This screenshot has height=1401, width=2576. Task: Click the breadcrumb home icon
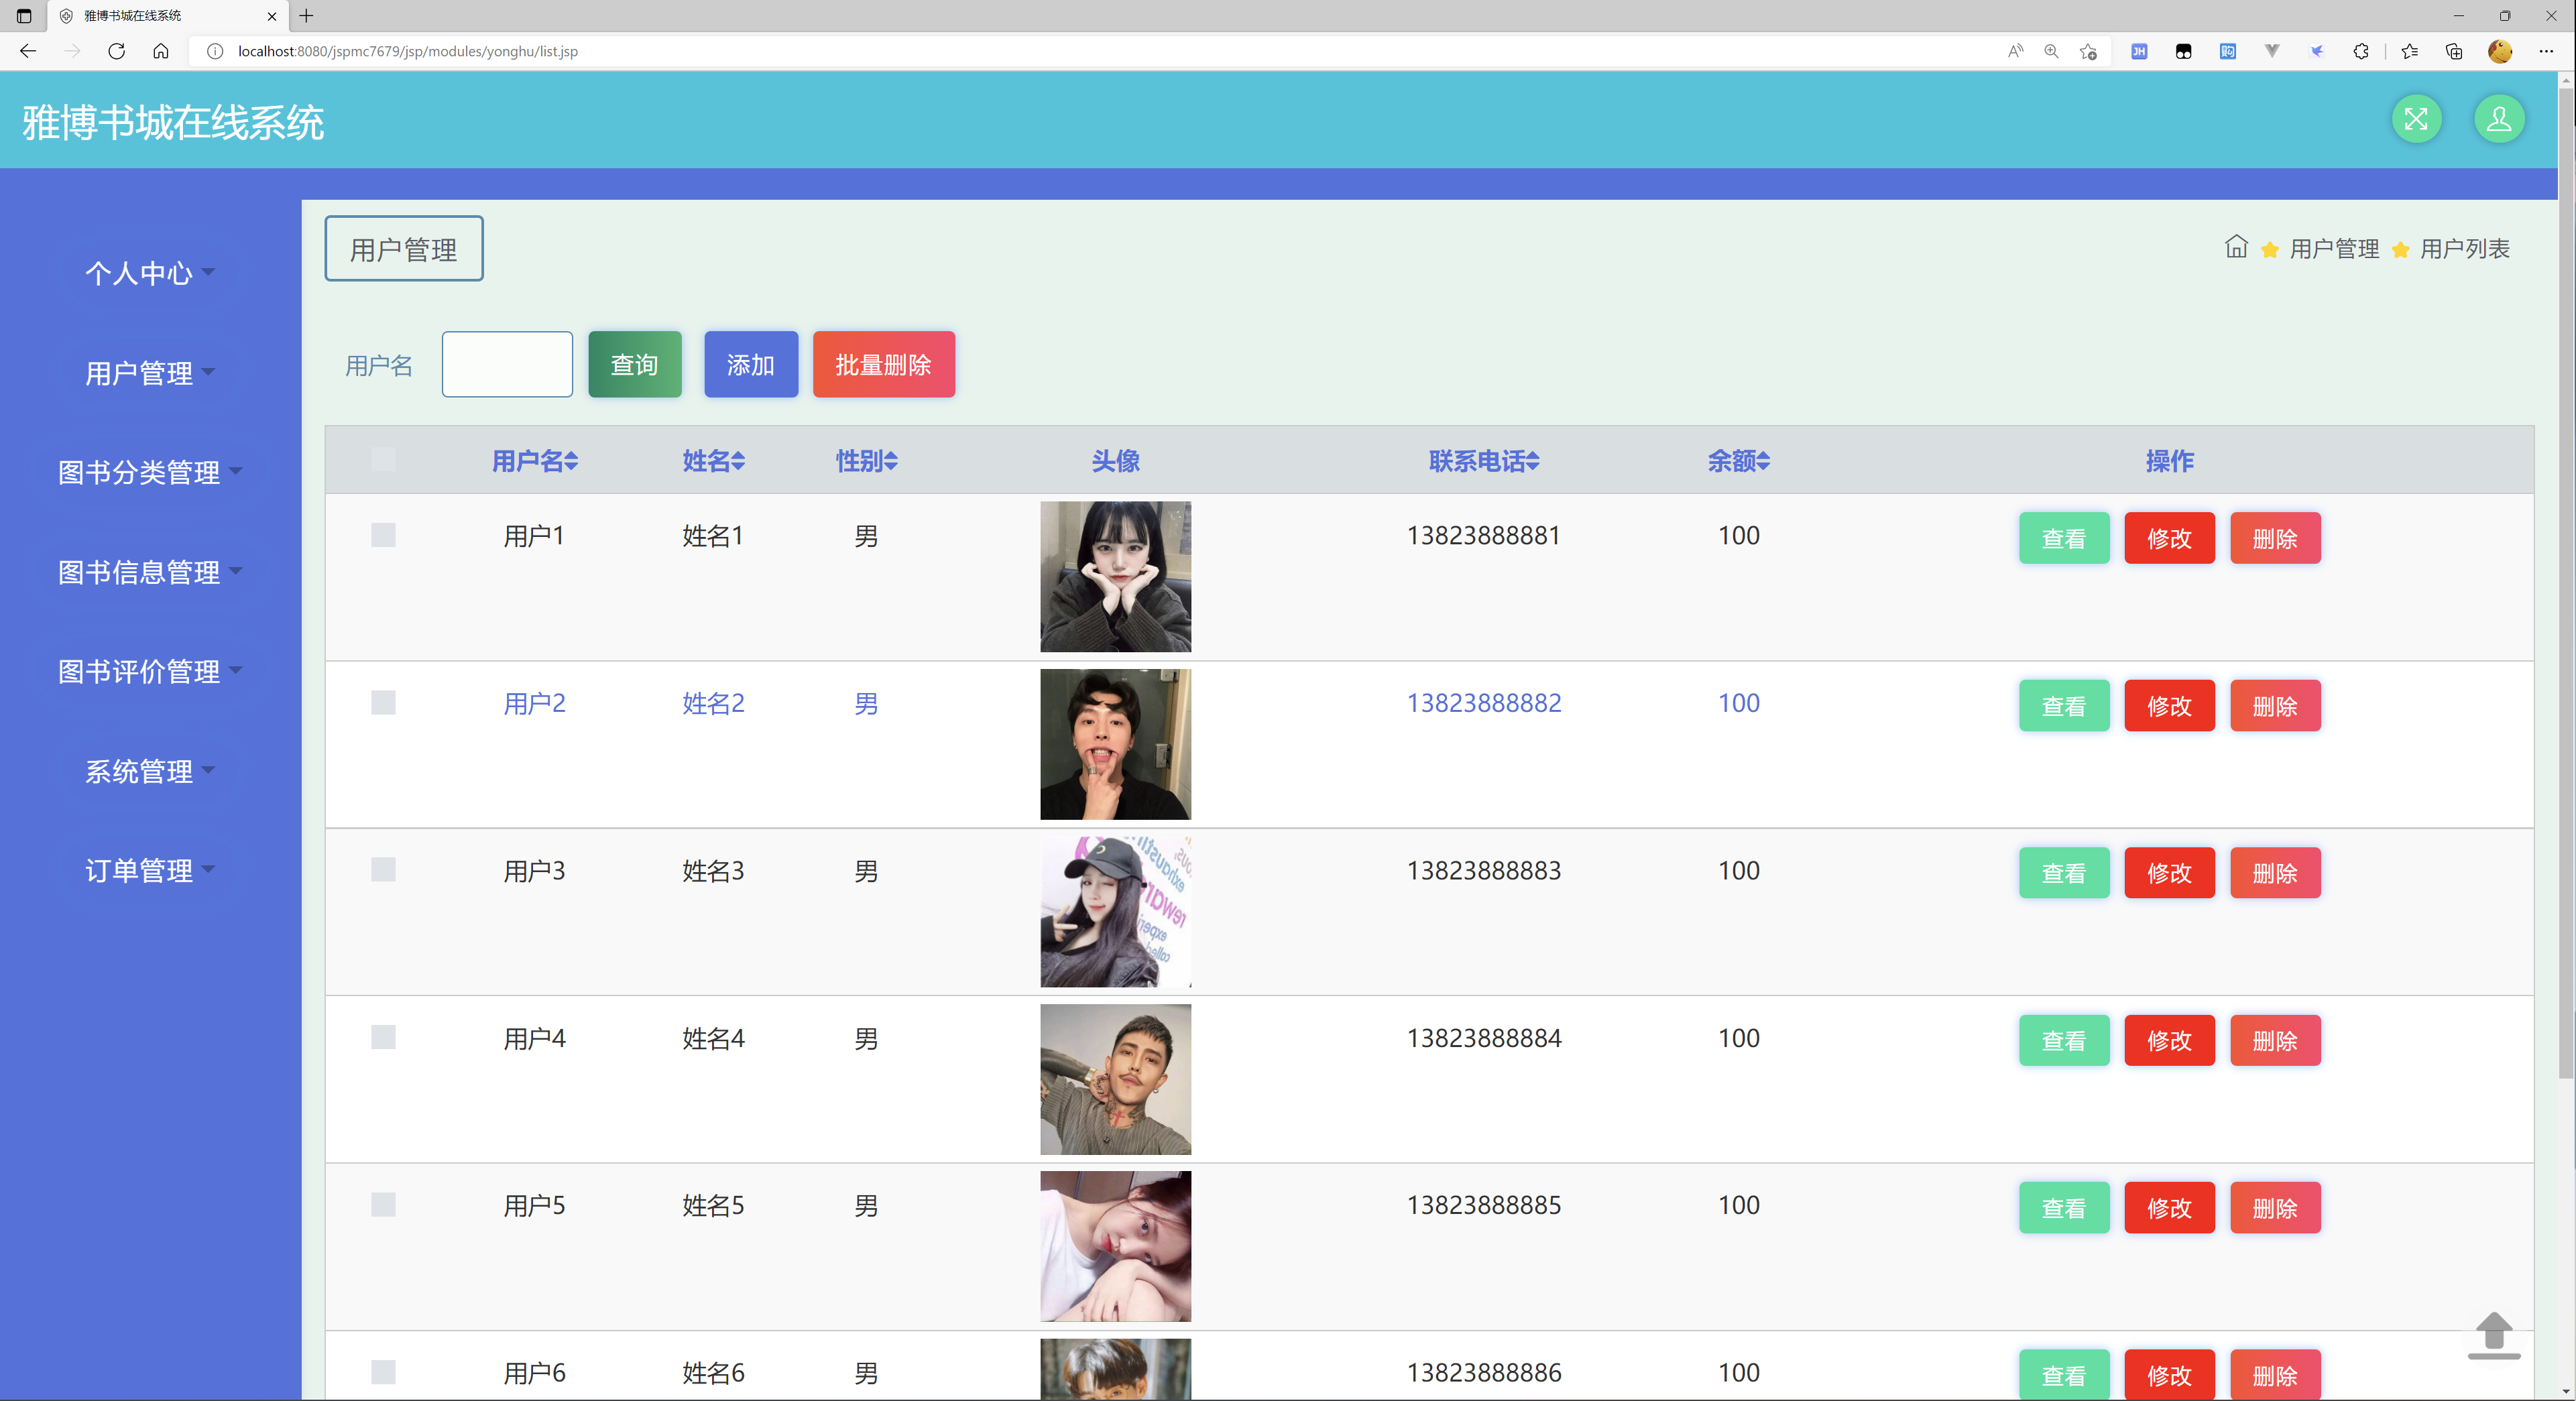[2236, 247]
